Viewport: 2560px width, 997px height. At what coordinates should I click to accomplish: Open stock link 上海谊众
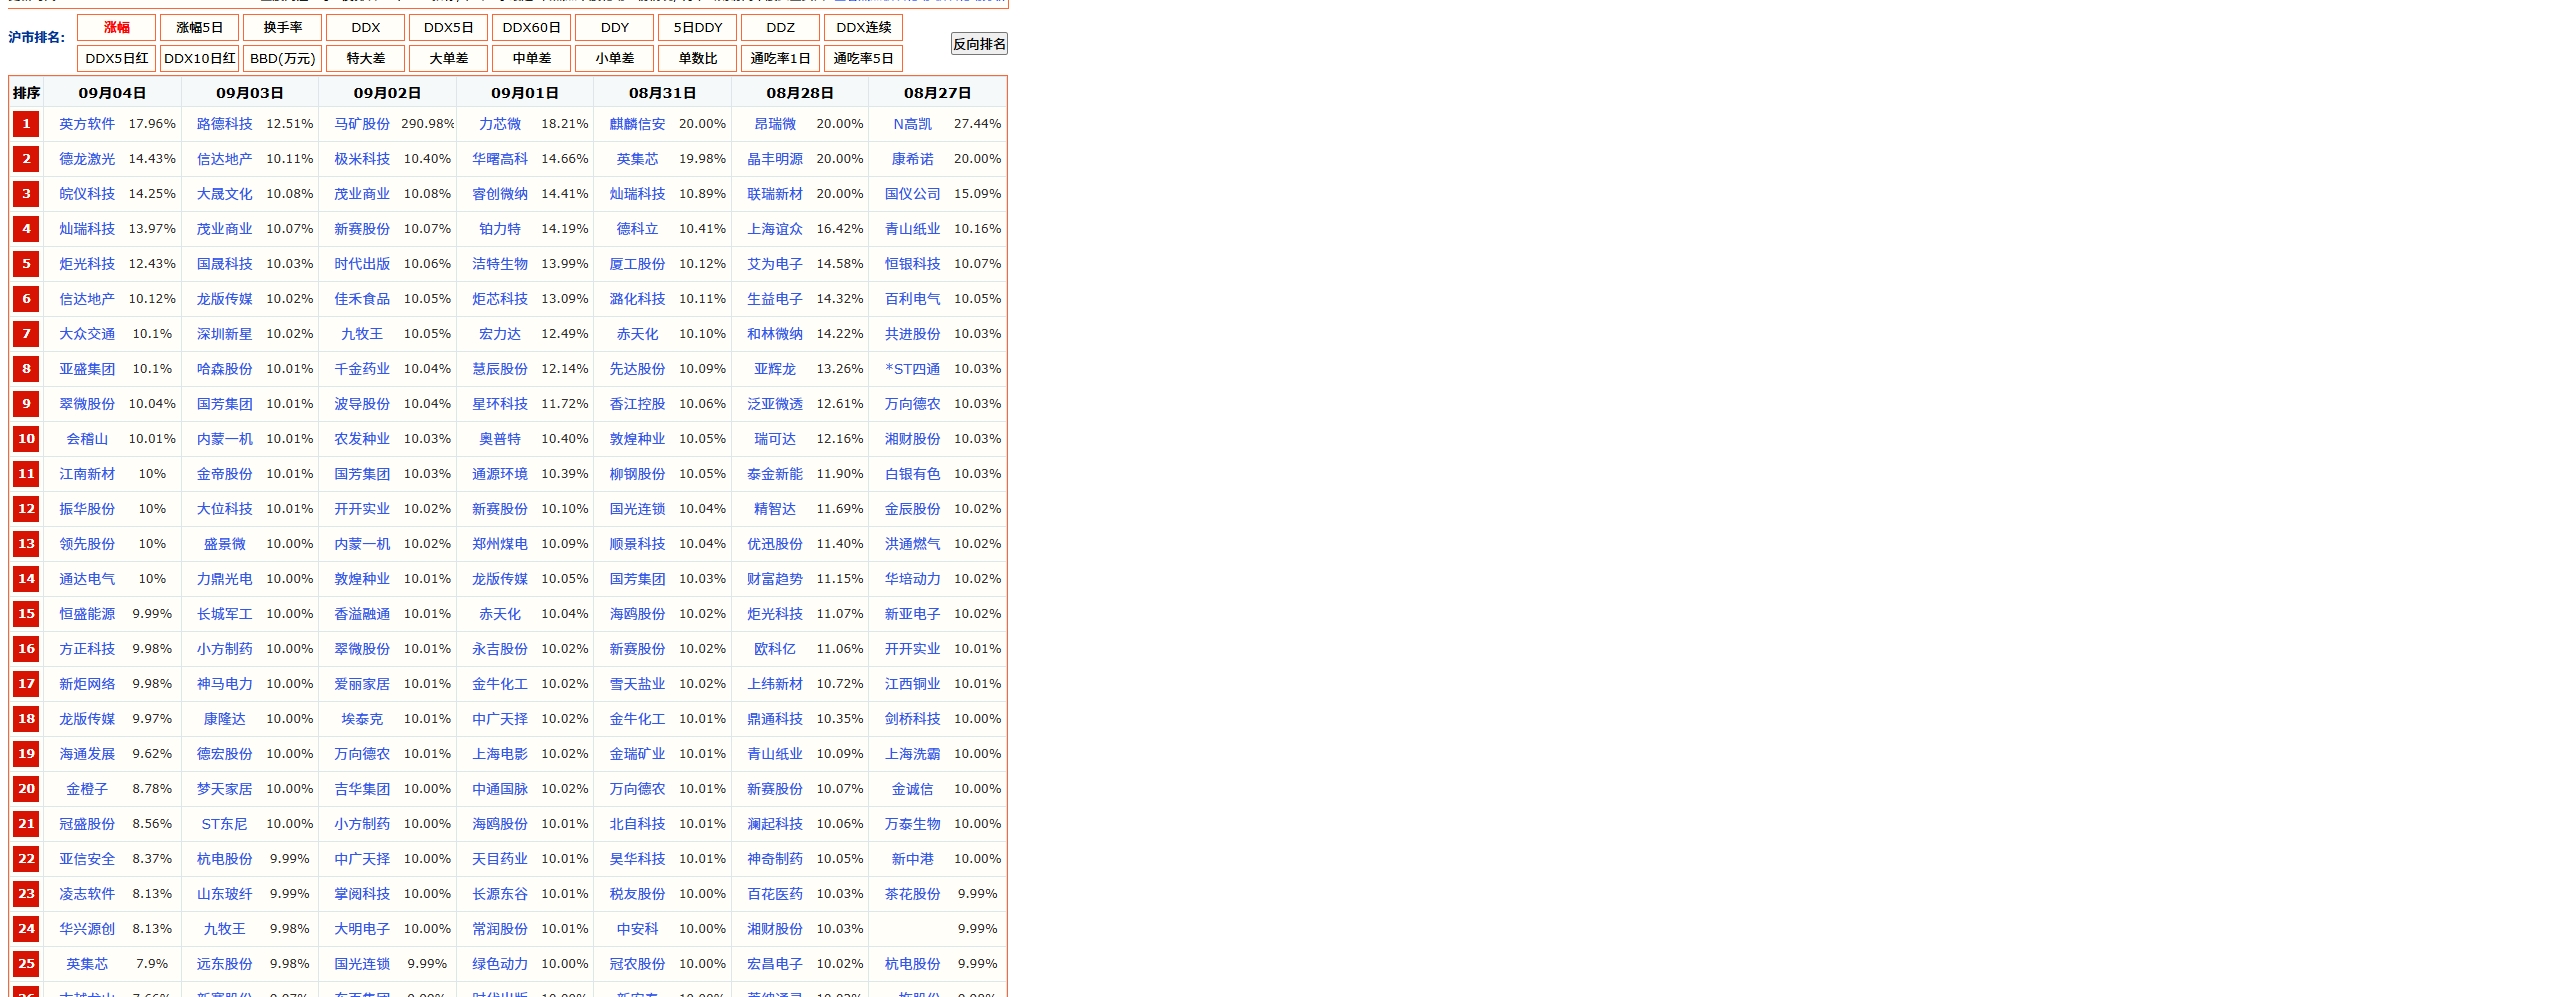(775, 229)
